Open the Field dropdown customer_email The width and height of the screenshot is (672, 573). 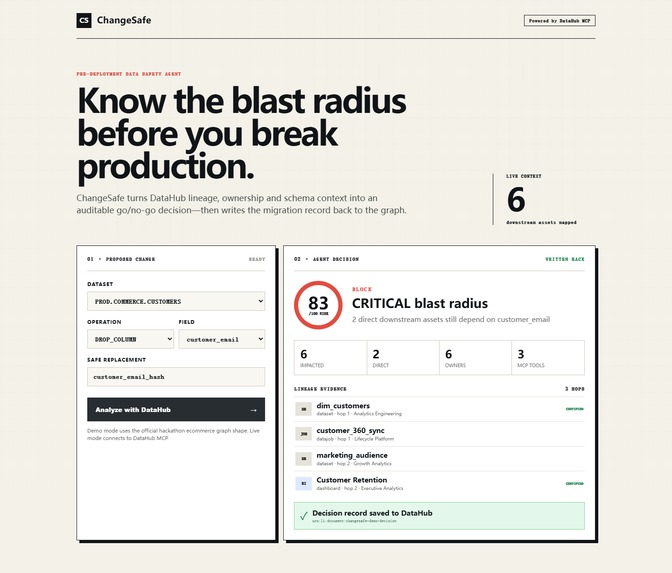pyautogui.click(x=222, y=339)
